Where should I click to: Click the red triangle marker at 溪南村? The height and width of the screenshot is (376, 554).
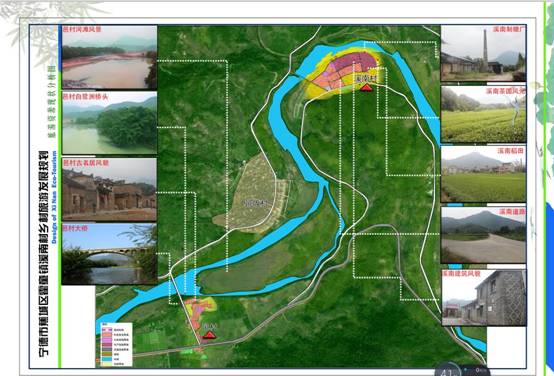(x=366, y=87)
